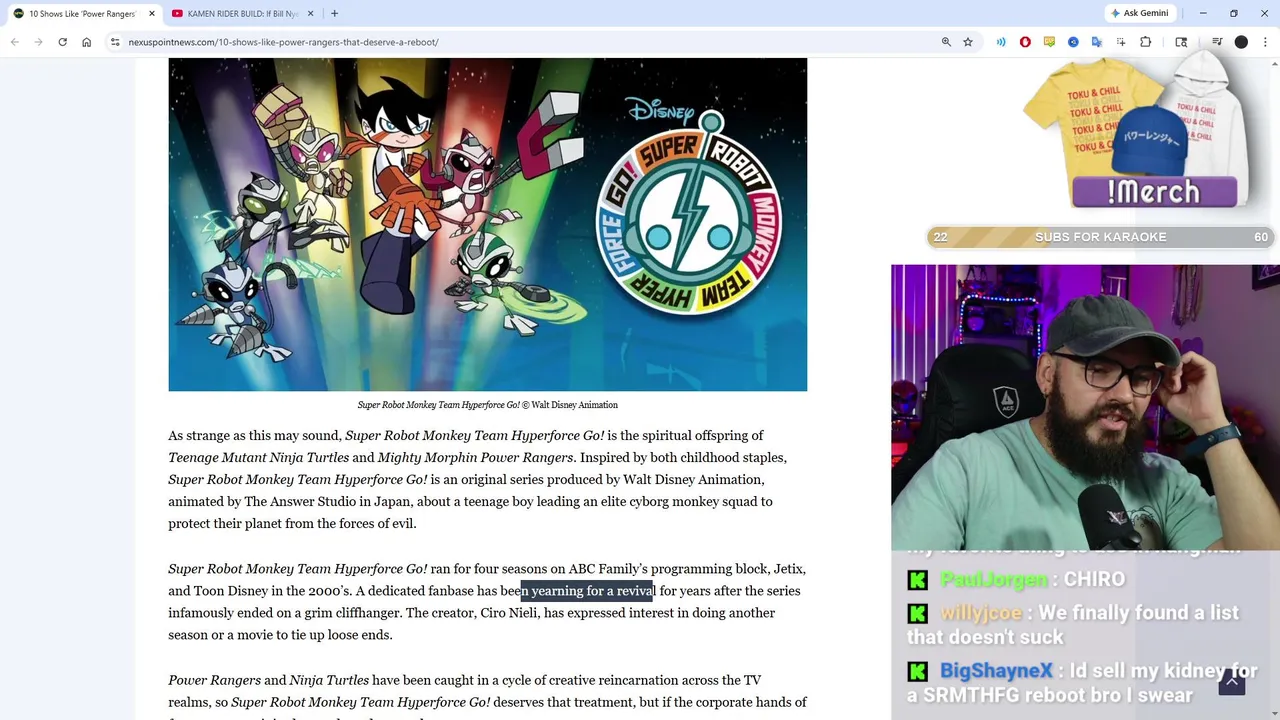1280x720 pixels.
Task: Open the Chrome three-dot menu
Action: tap(1266, 42)
